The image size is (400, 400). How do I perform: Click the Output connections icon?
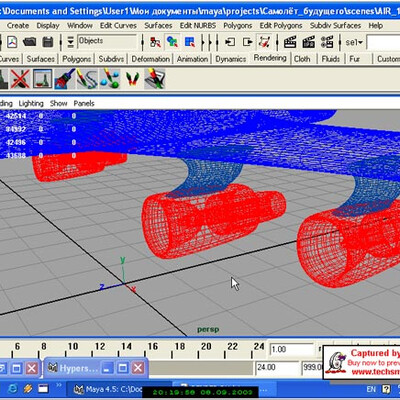coord(248,42)
